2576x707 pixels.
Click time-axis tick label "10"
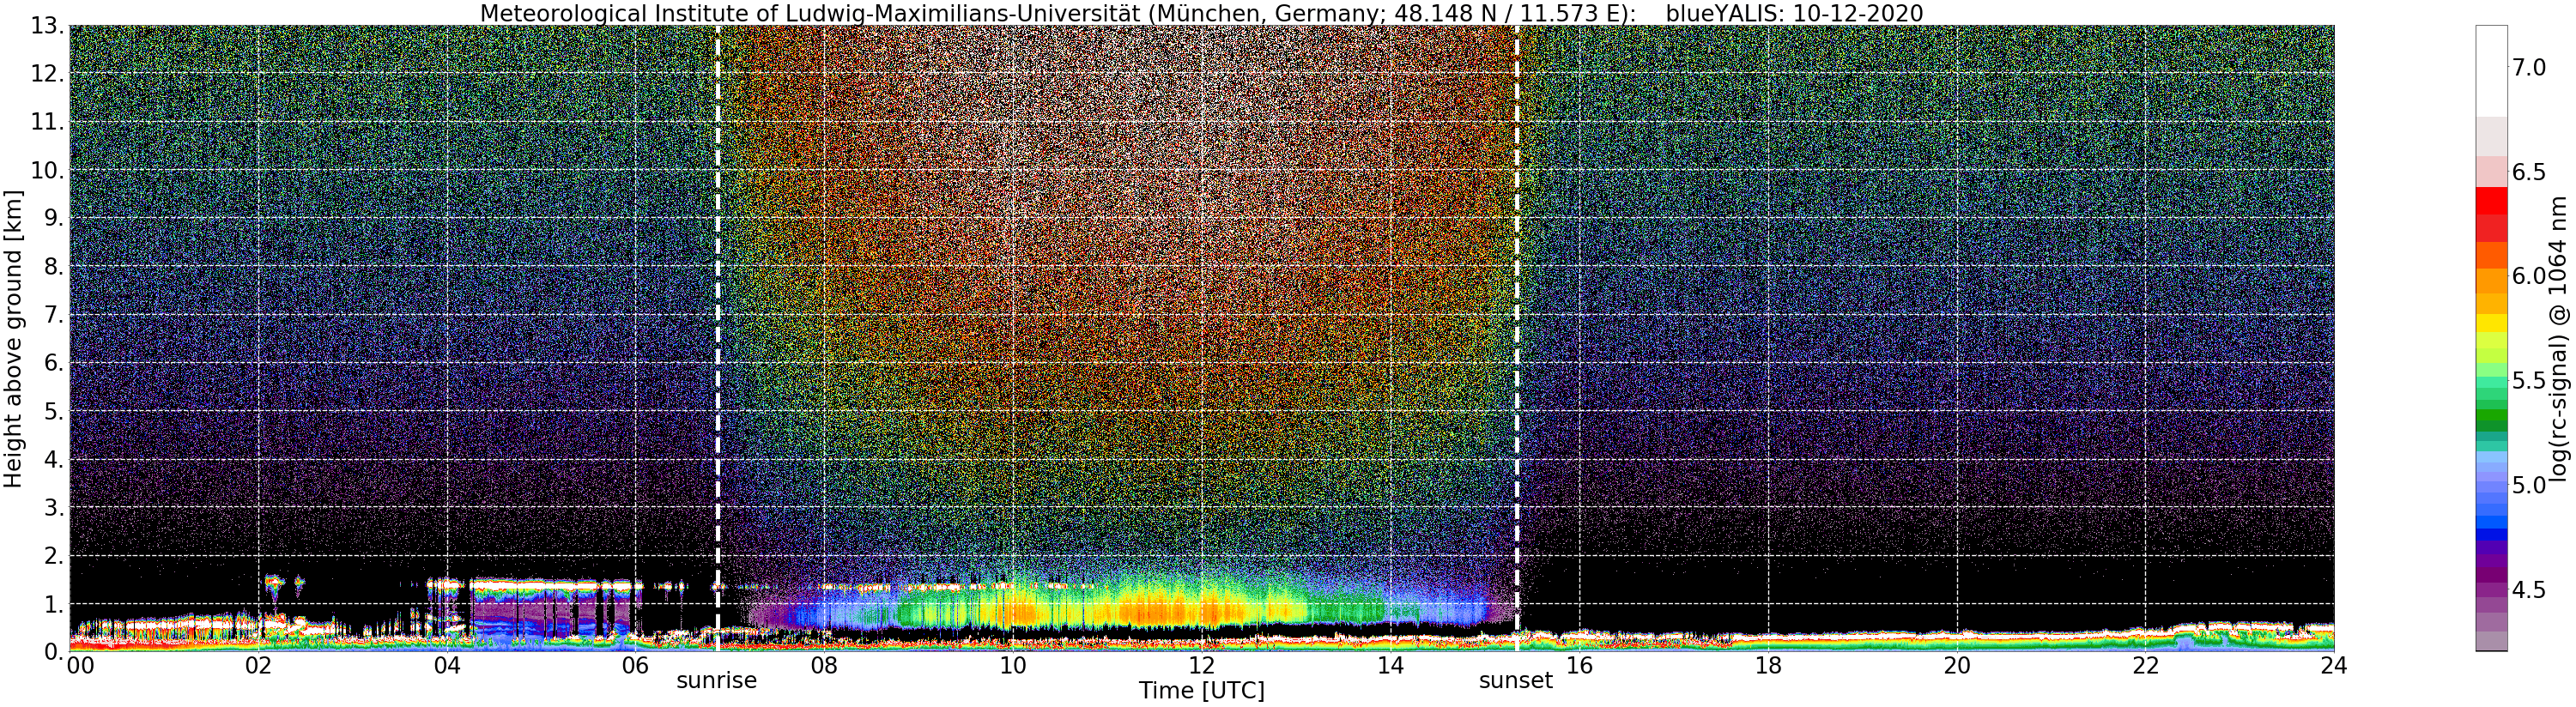click(x=1013, y=666)
